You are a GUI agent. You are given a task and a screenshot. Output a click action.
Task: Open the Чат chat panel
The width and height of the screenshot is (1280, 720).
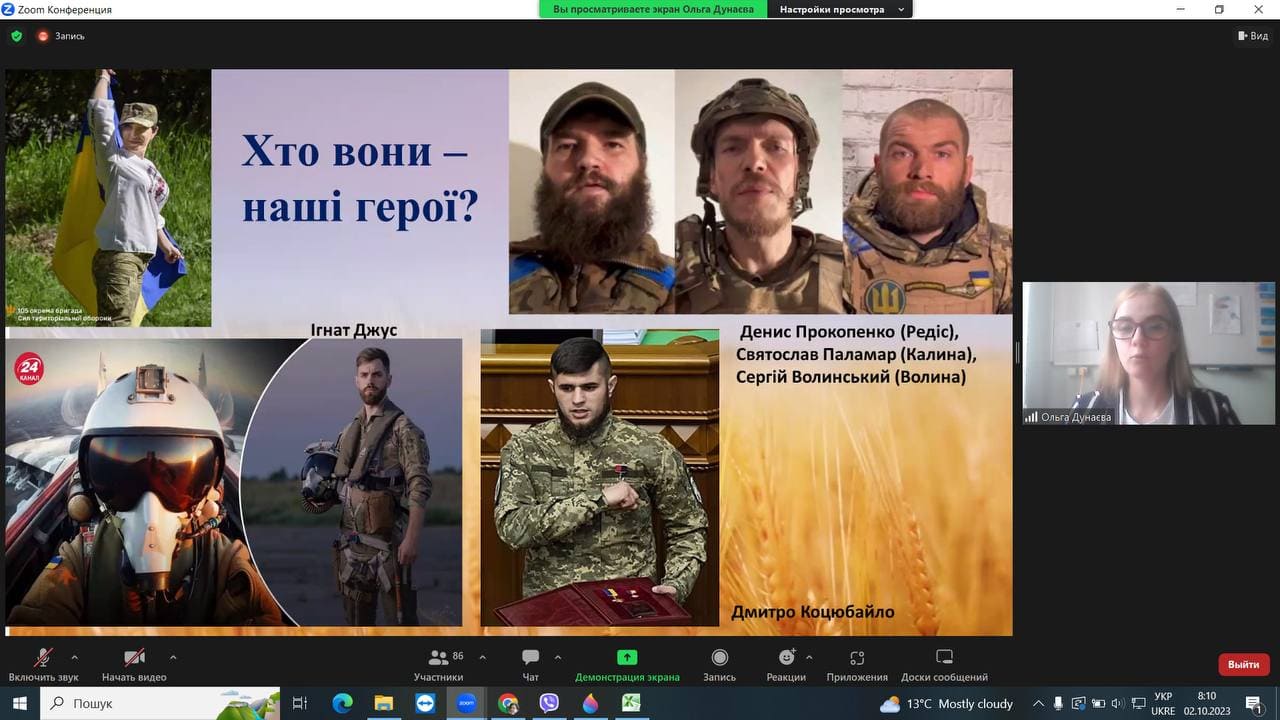(530, 665)
